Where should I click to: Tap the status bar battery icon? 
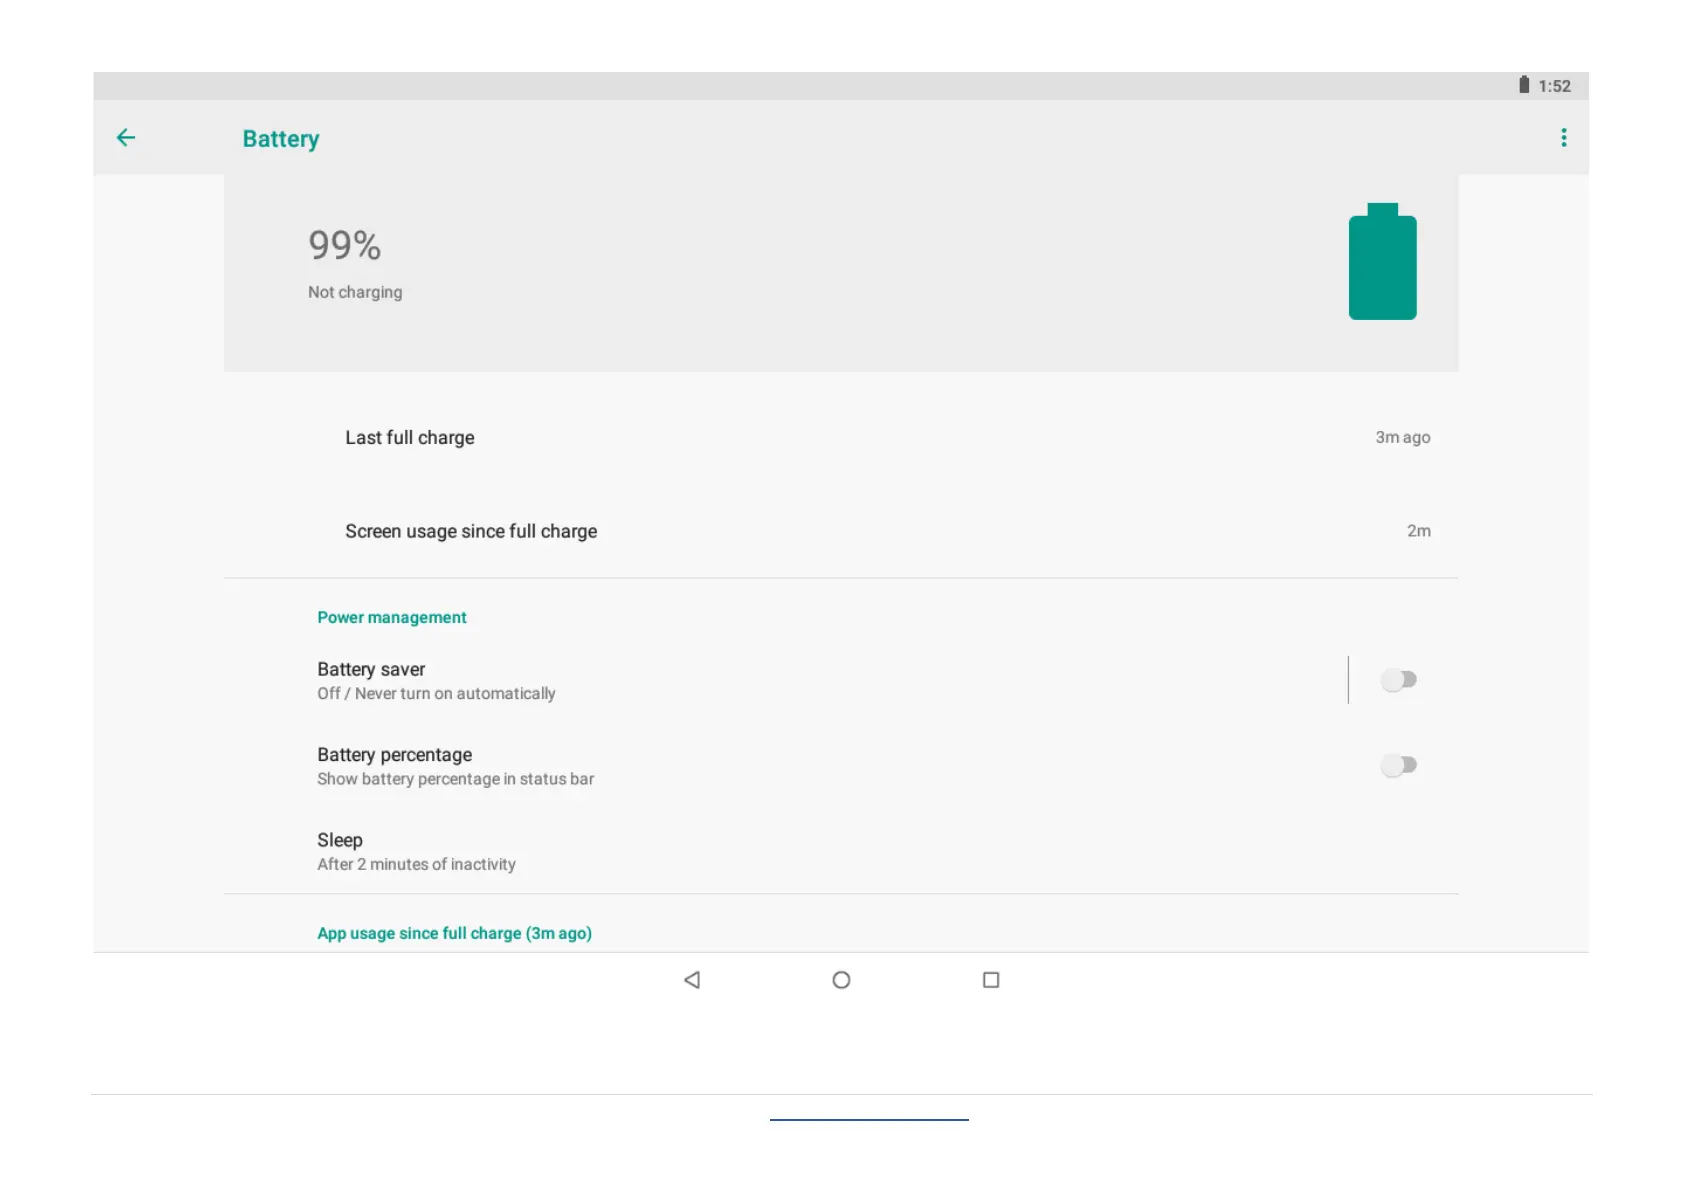[1523, 85]
